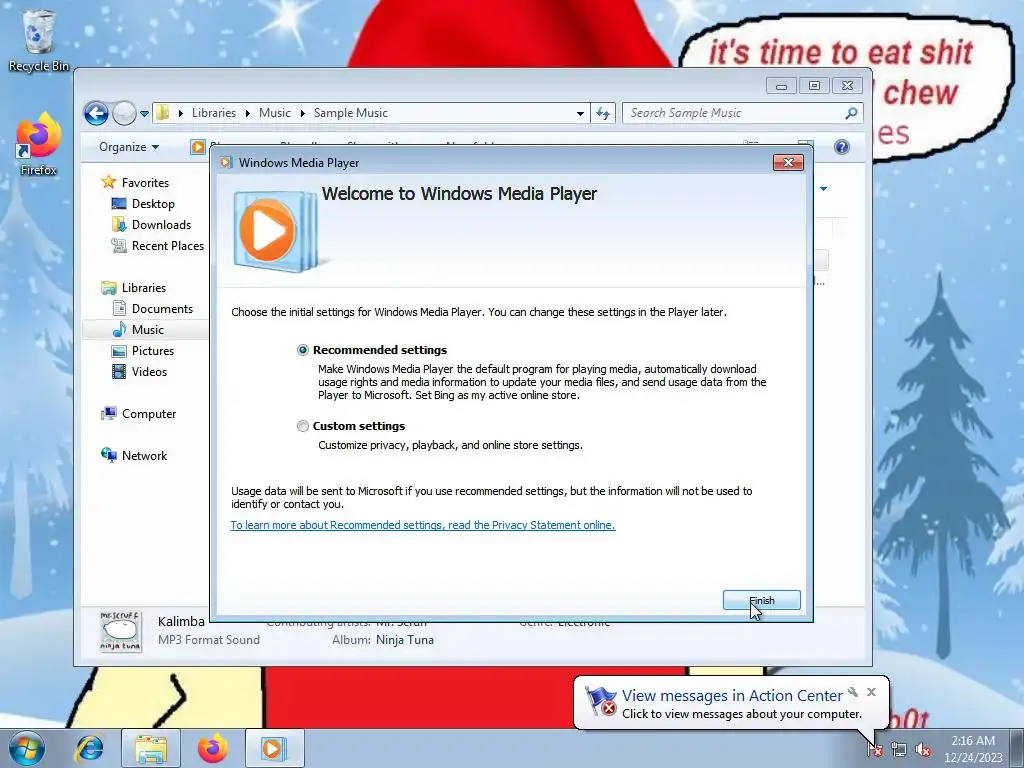Close the Action Center notification balloon
Image resolution: width=1024 pixels, height=768 pixels.
tap(871, 692)
